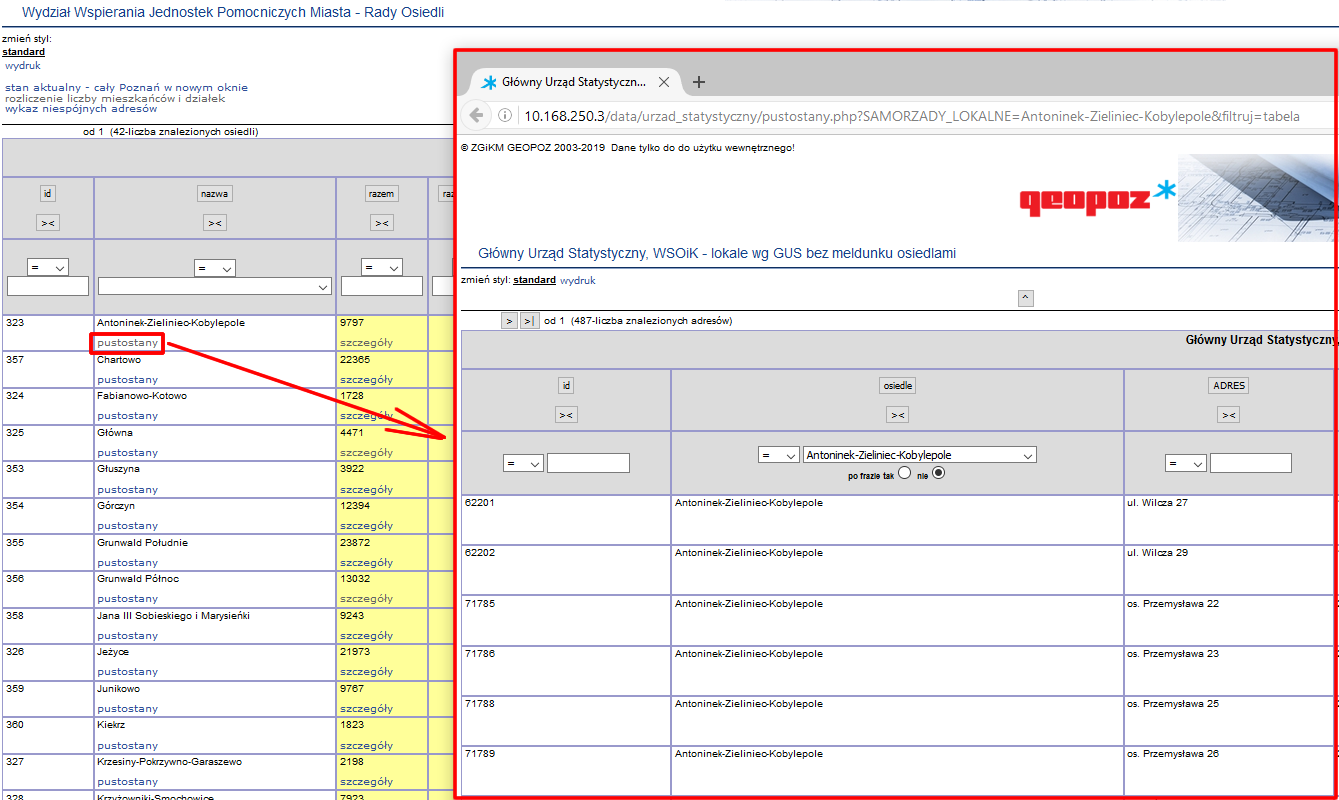Screen dimensions: 1339x800
Task: Click the id filter input field in popup
Action: point(588,463)
